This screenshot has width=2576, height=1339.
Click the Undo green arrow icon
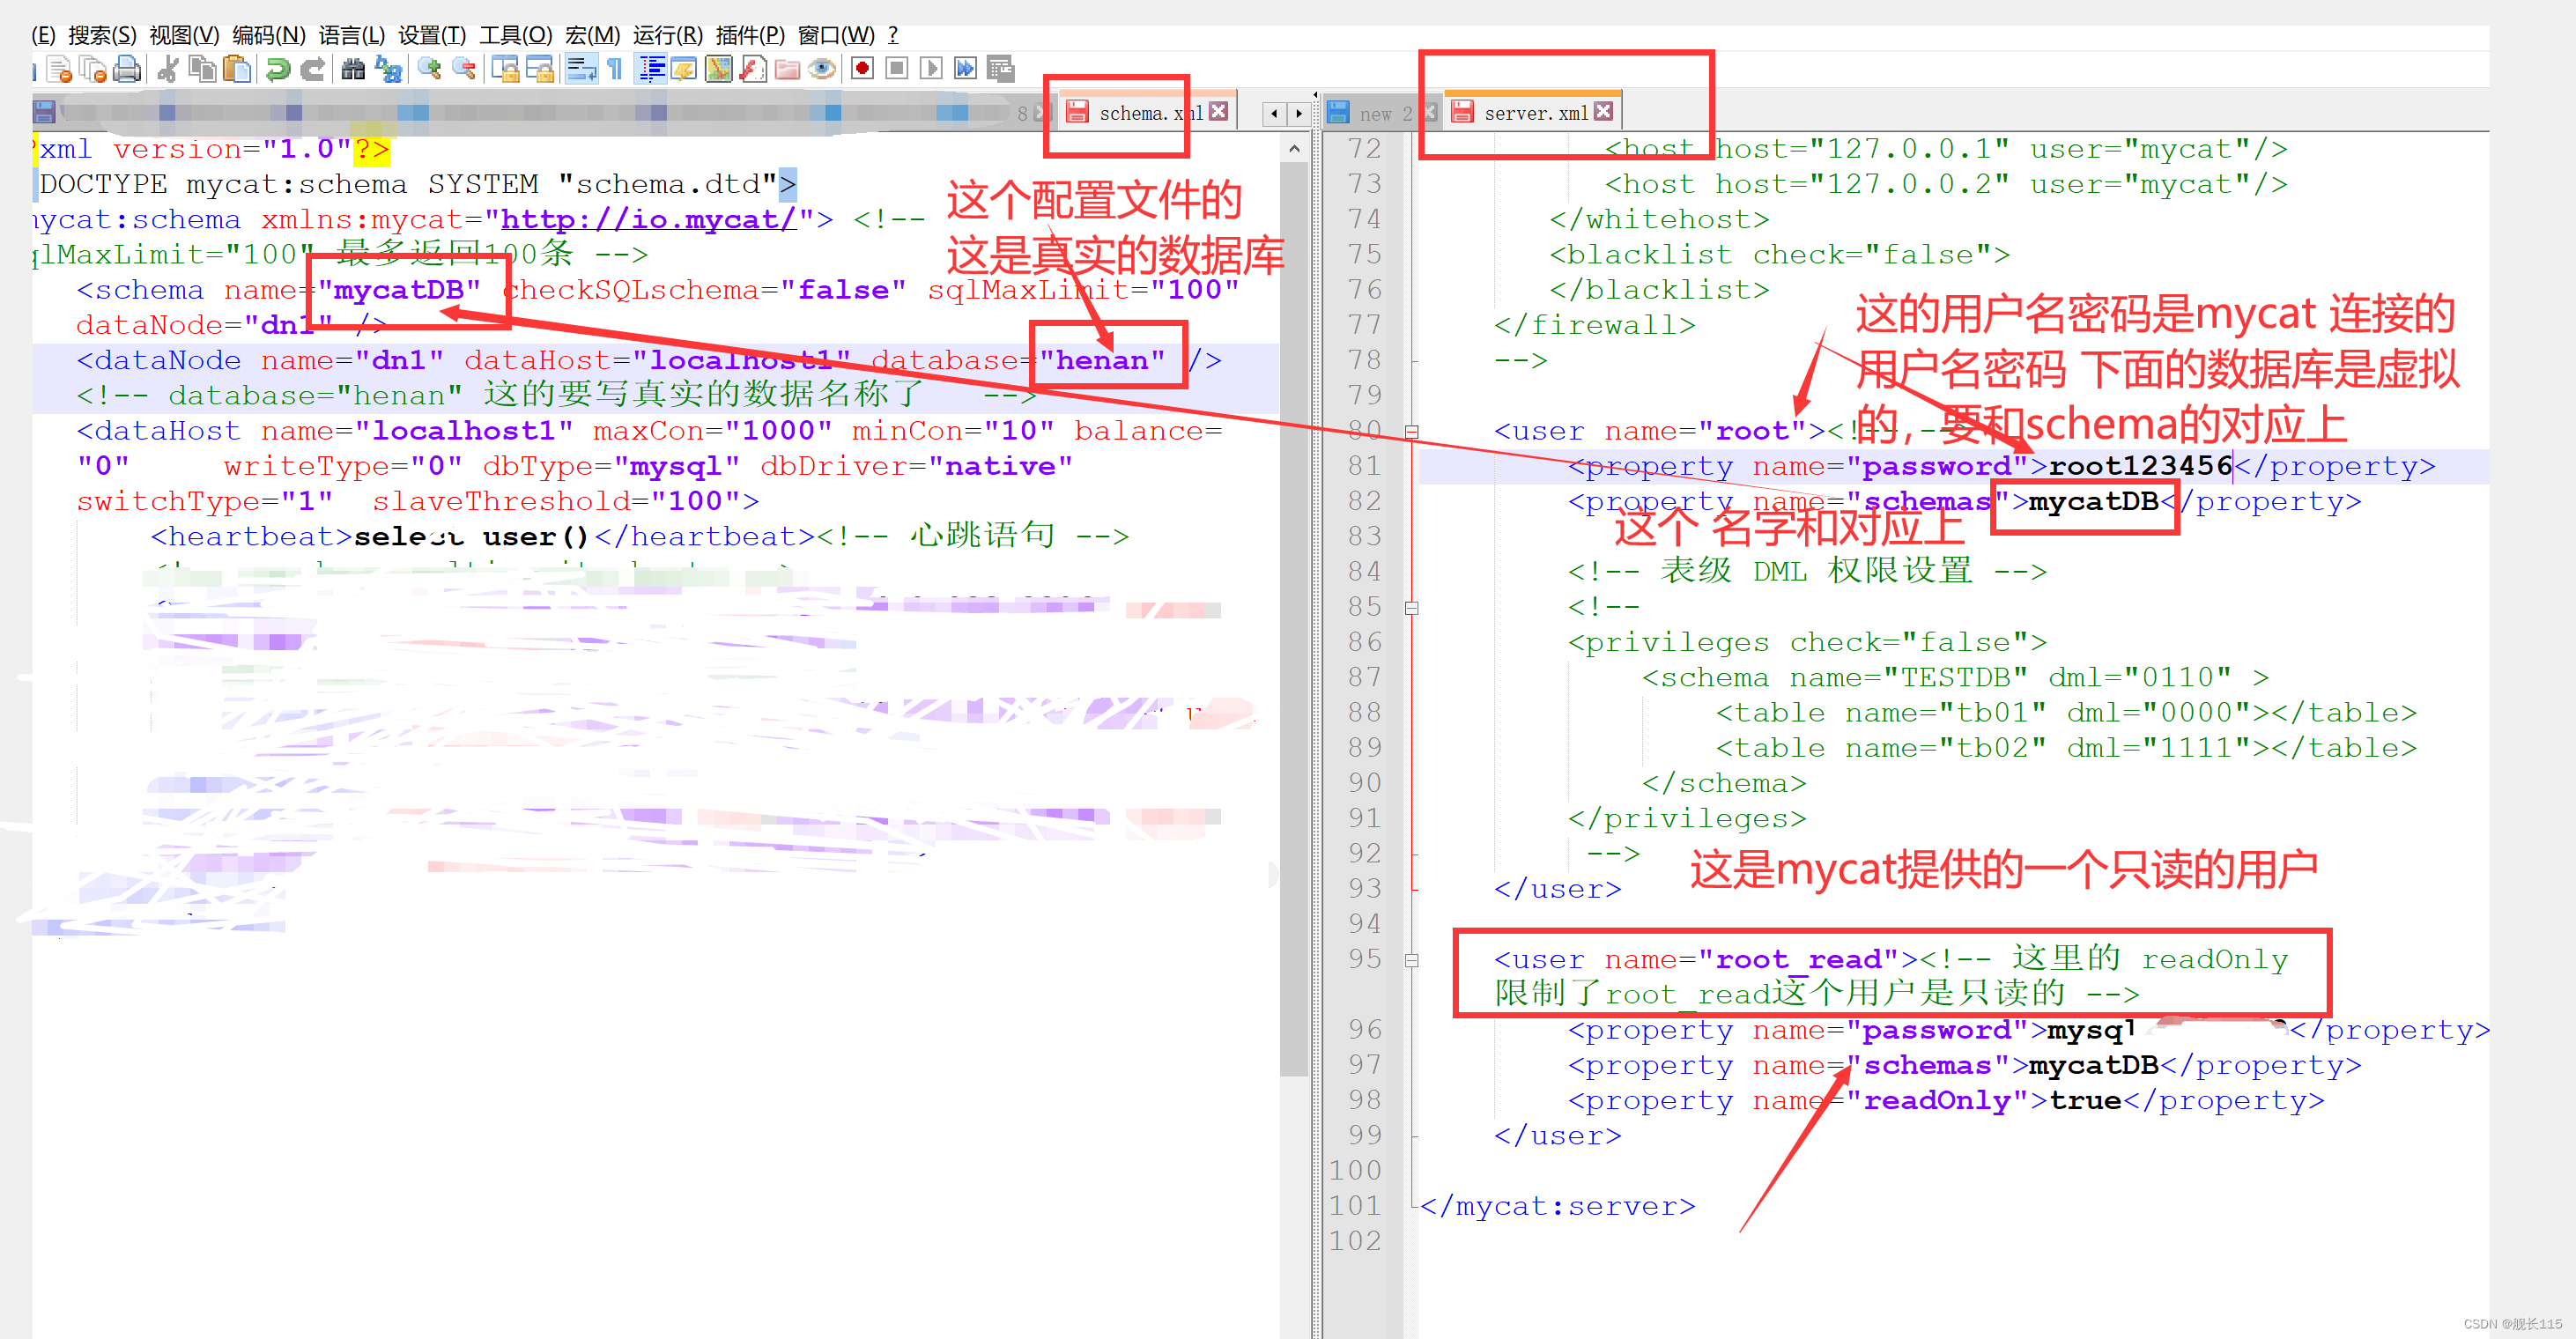pos(278,69)
